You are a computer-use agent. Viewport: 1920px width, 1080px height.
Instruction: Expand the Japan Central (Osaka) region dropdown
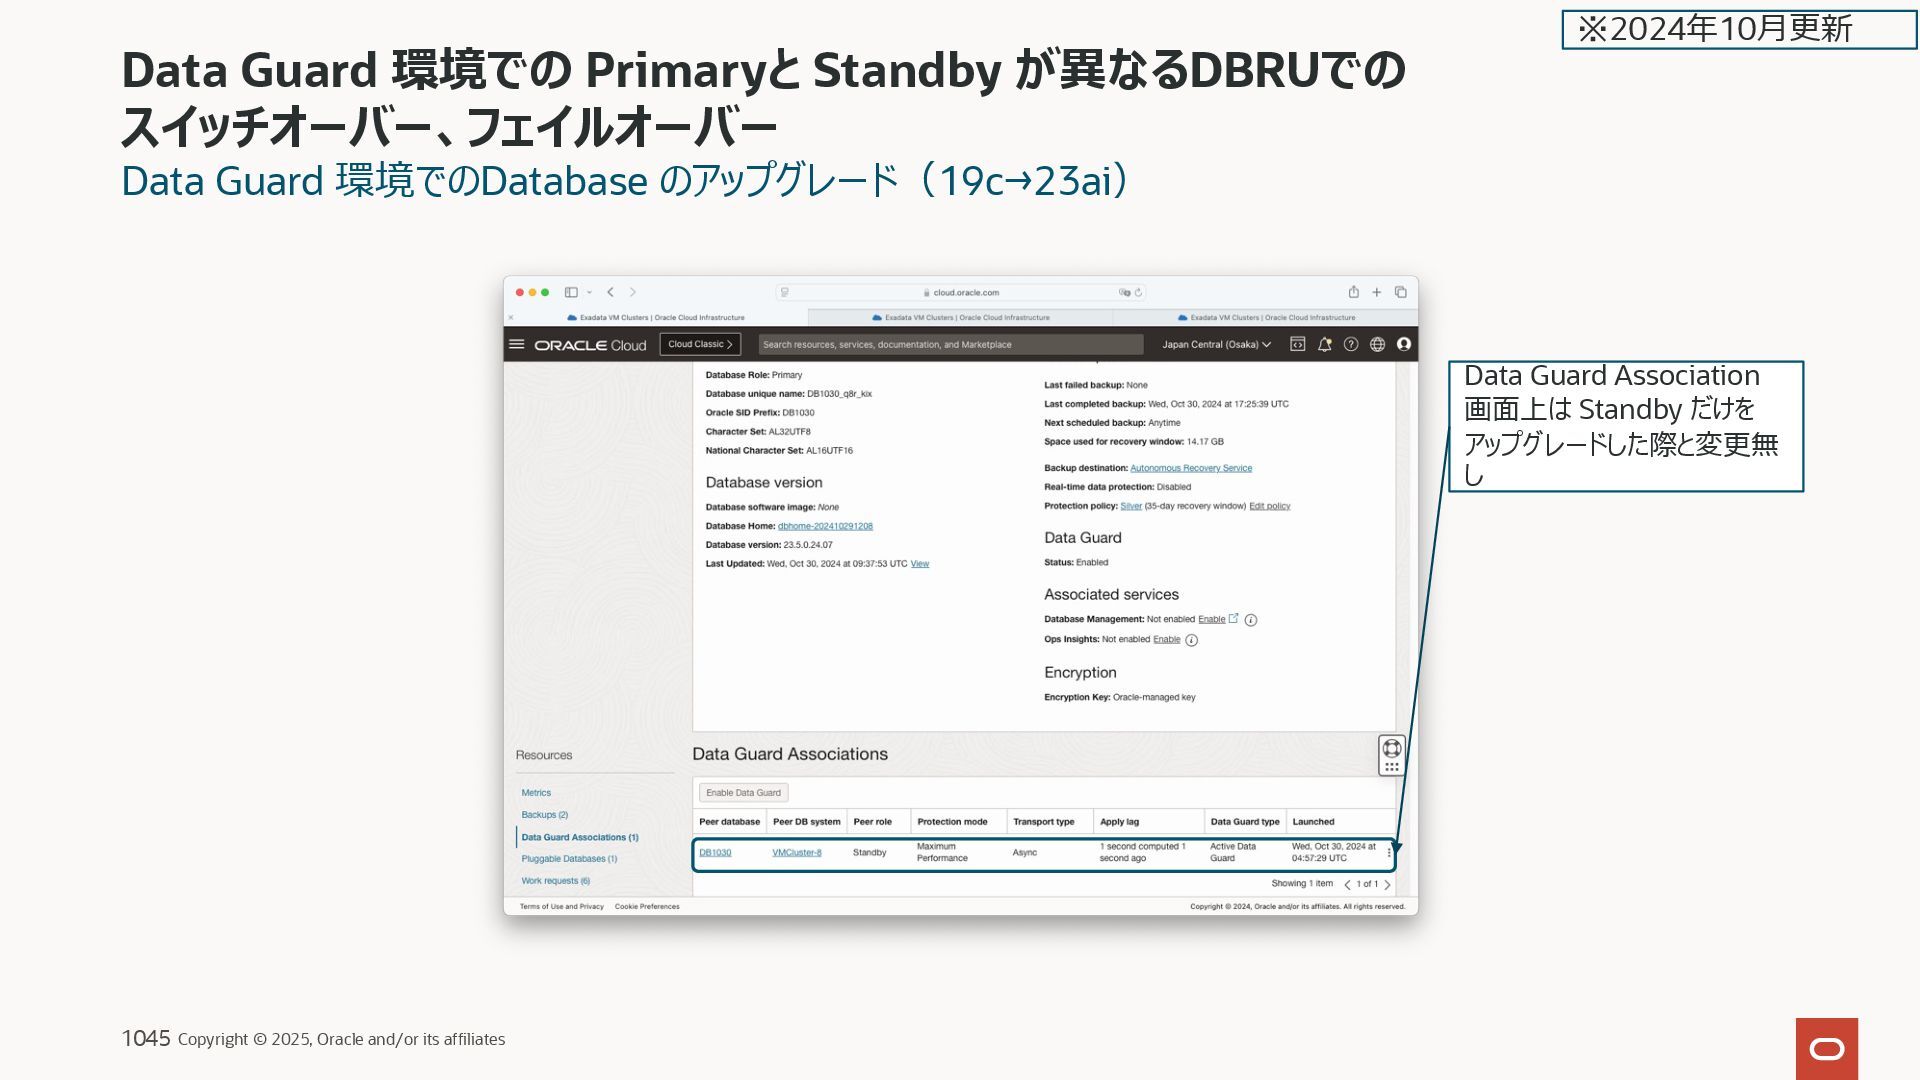coord(1216,344)
